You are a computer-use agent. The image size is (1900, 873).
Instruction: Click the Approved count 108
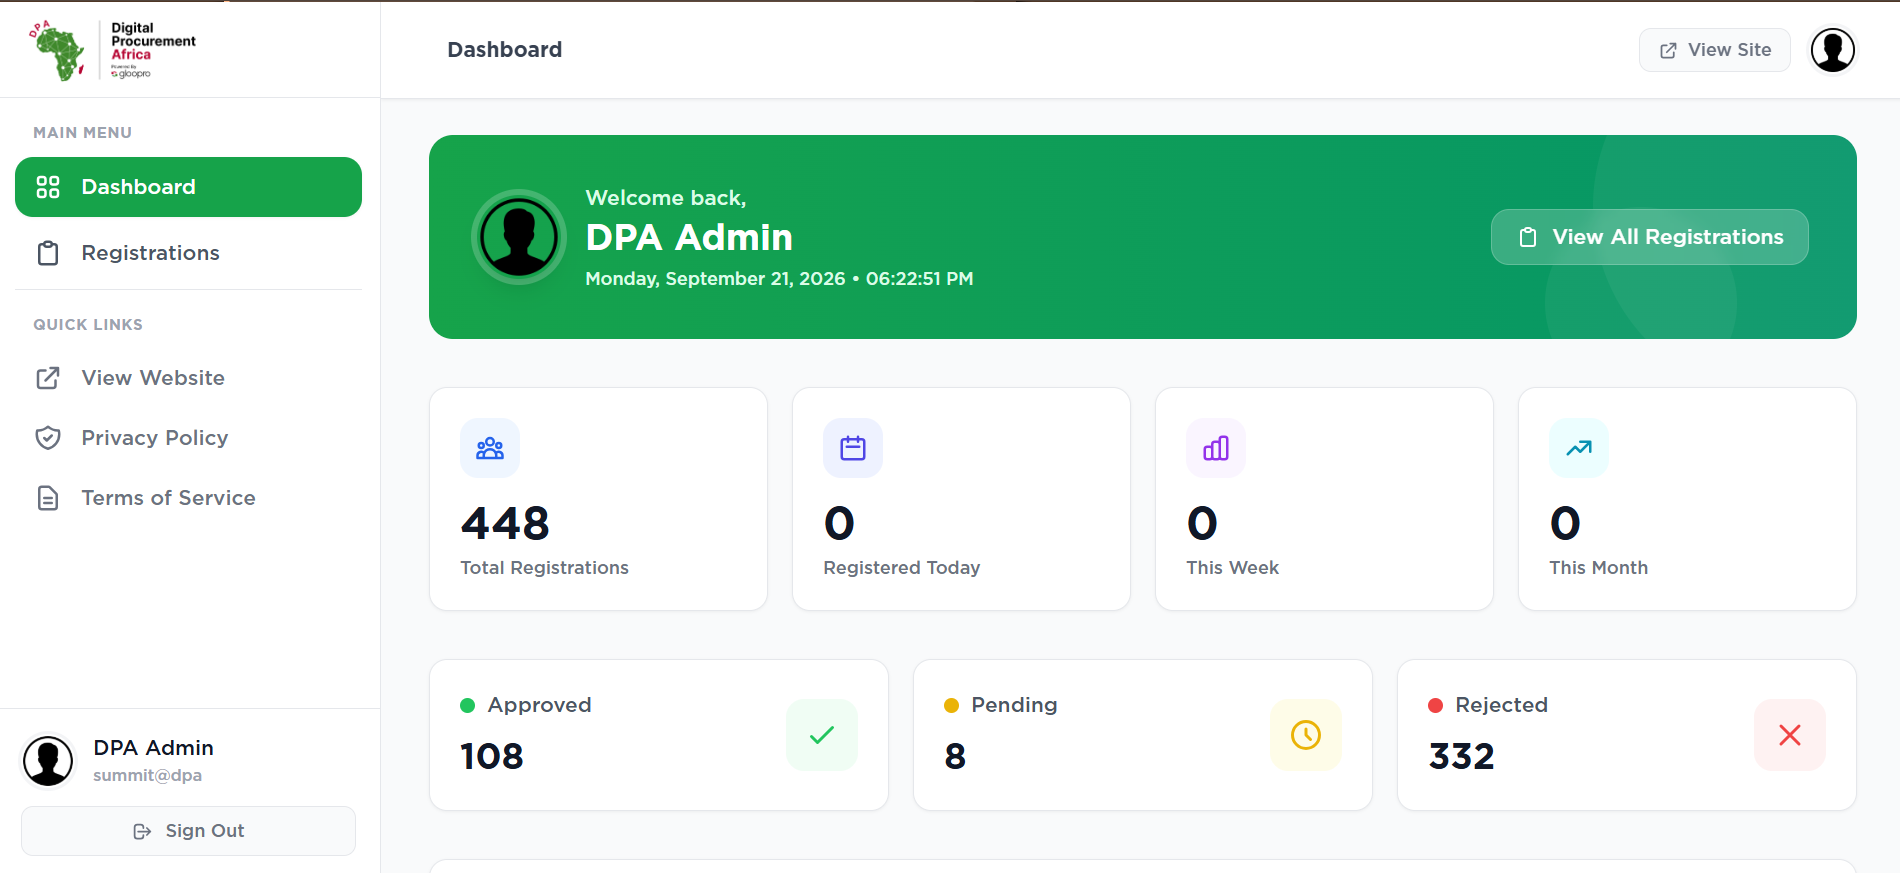click(491, 756)
